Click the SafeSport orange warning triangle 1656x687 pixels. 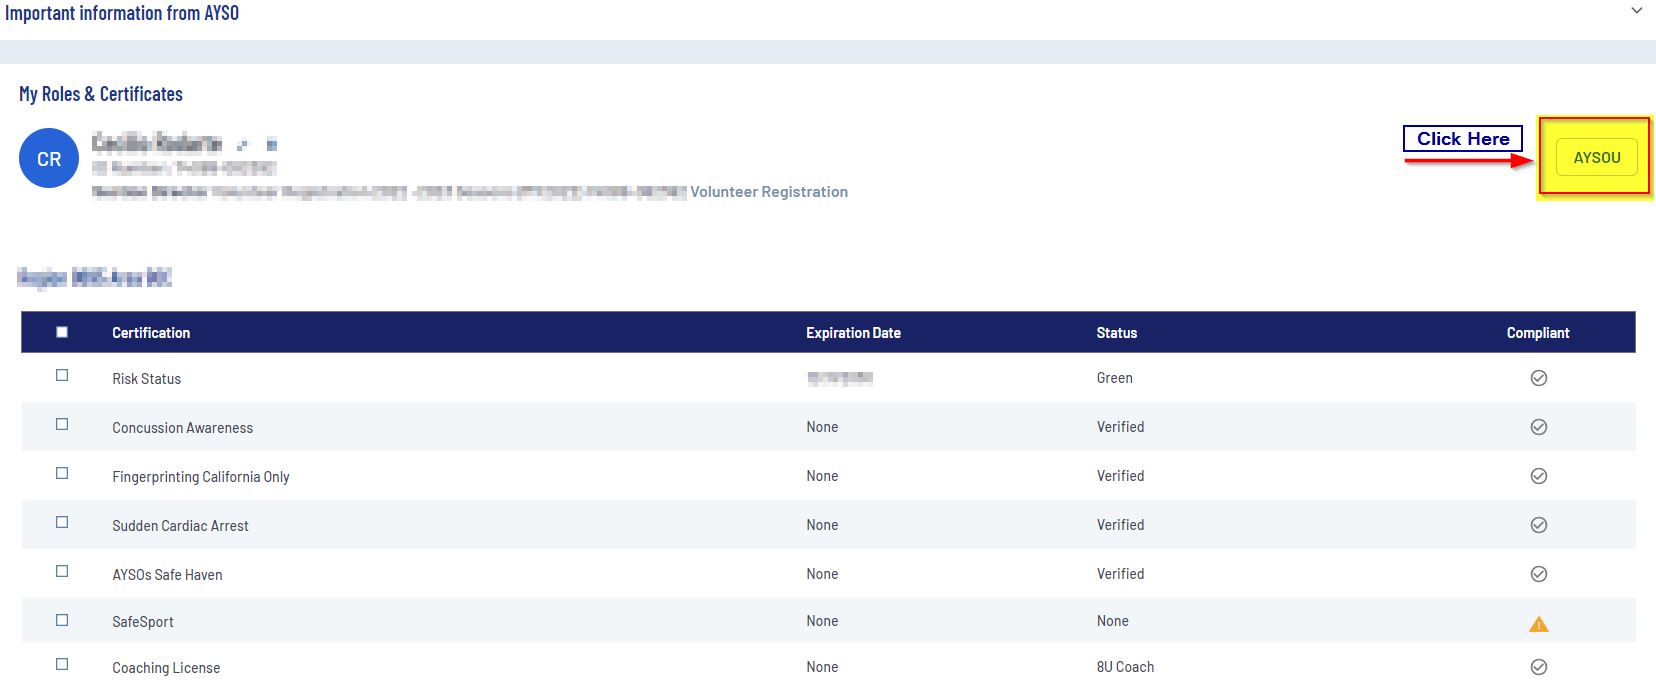pos(1538,624)
